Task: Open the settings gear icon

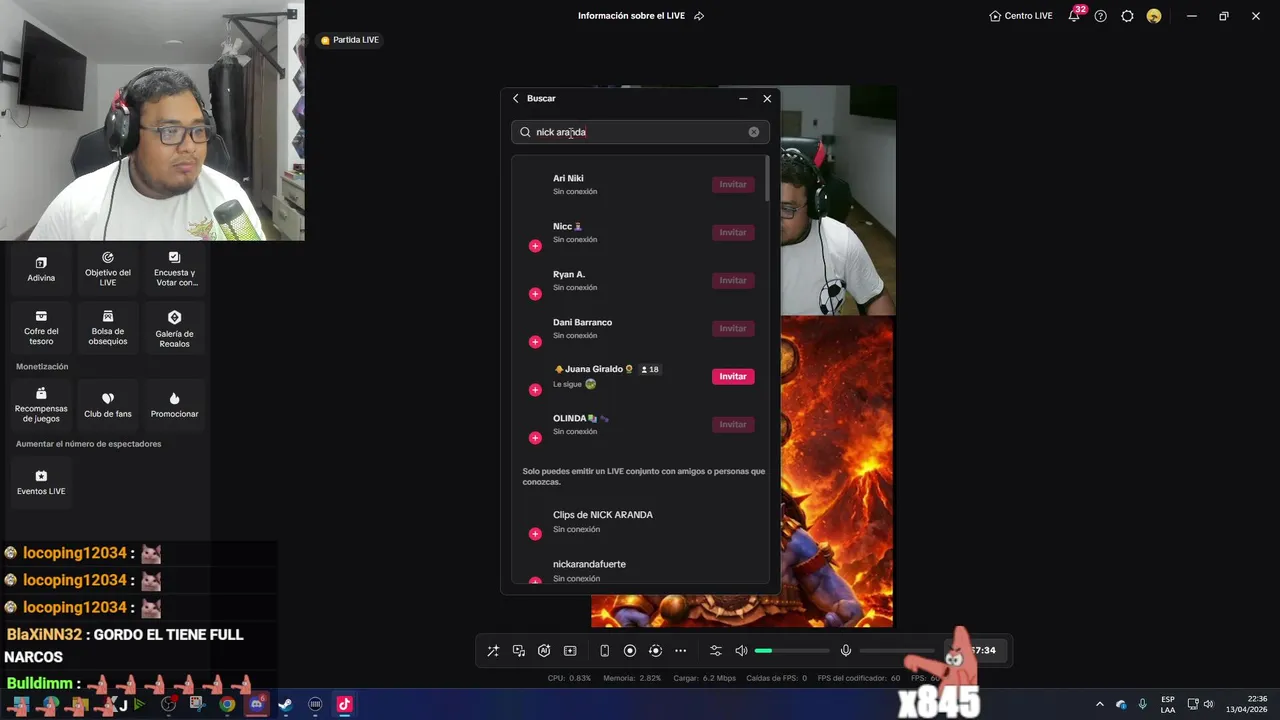Action: (1127, 16)
